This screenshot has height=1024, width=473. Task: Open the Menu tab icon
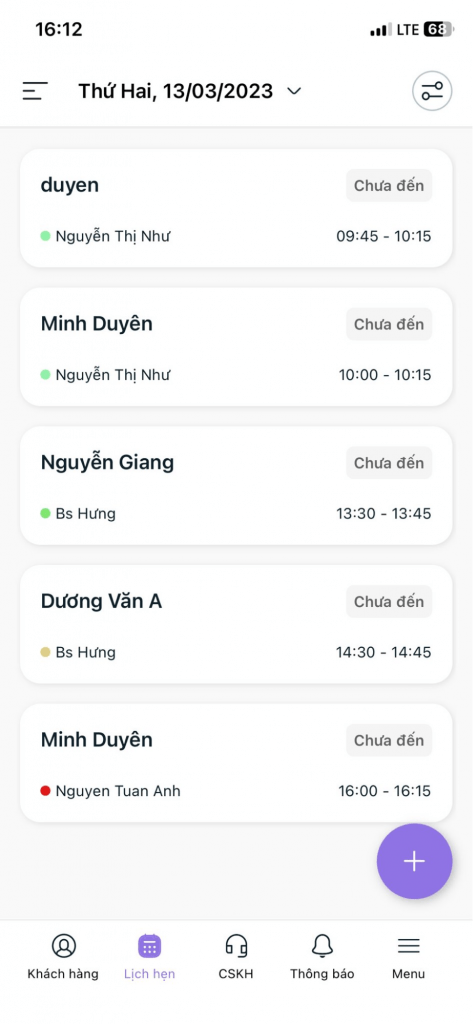(408, 946)
